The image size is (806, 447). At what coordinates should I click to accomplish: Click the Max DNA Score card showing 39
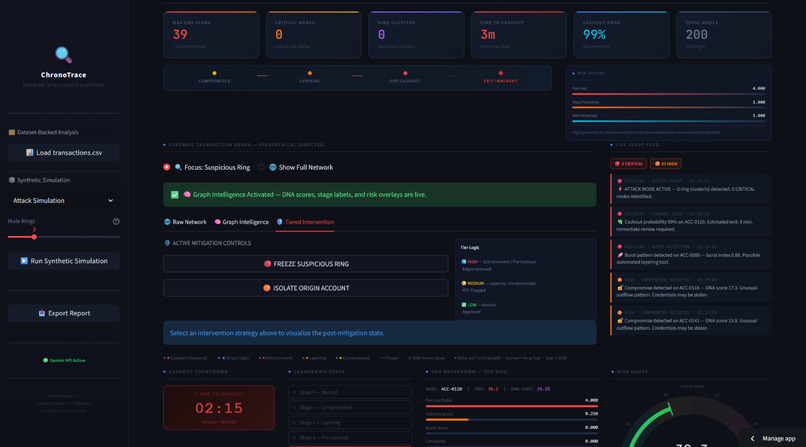pyautogui.click(x=211, y=34)
